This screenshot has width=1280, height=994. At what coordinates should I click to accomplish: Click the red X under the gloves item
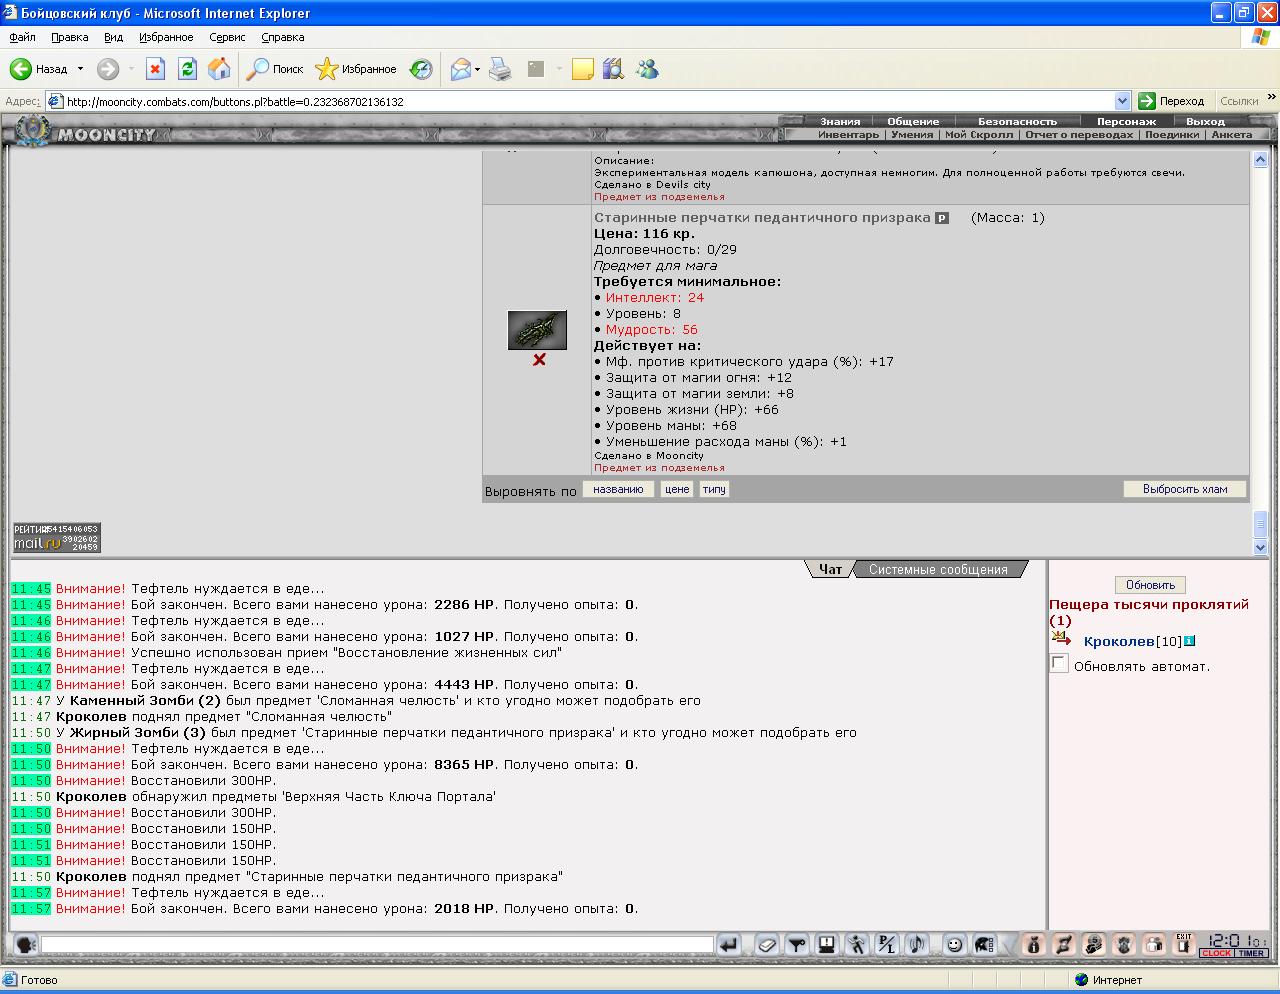539,359
